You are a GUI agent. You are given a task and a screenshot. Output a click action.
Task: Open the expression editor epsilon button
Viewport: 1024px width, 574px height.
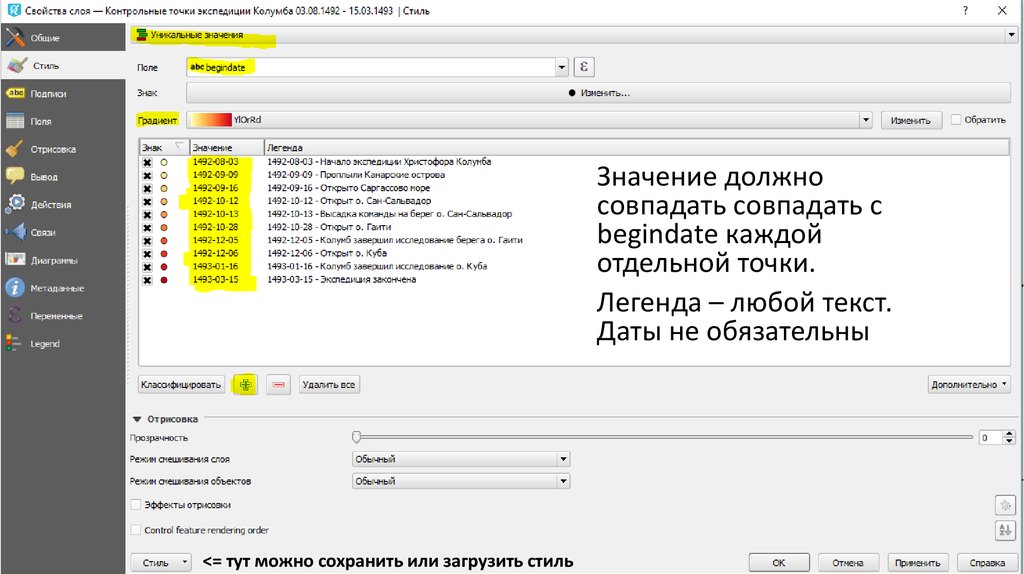click(x=585, y=67)
